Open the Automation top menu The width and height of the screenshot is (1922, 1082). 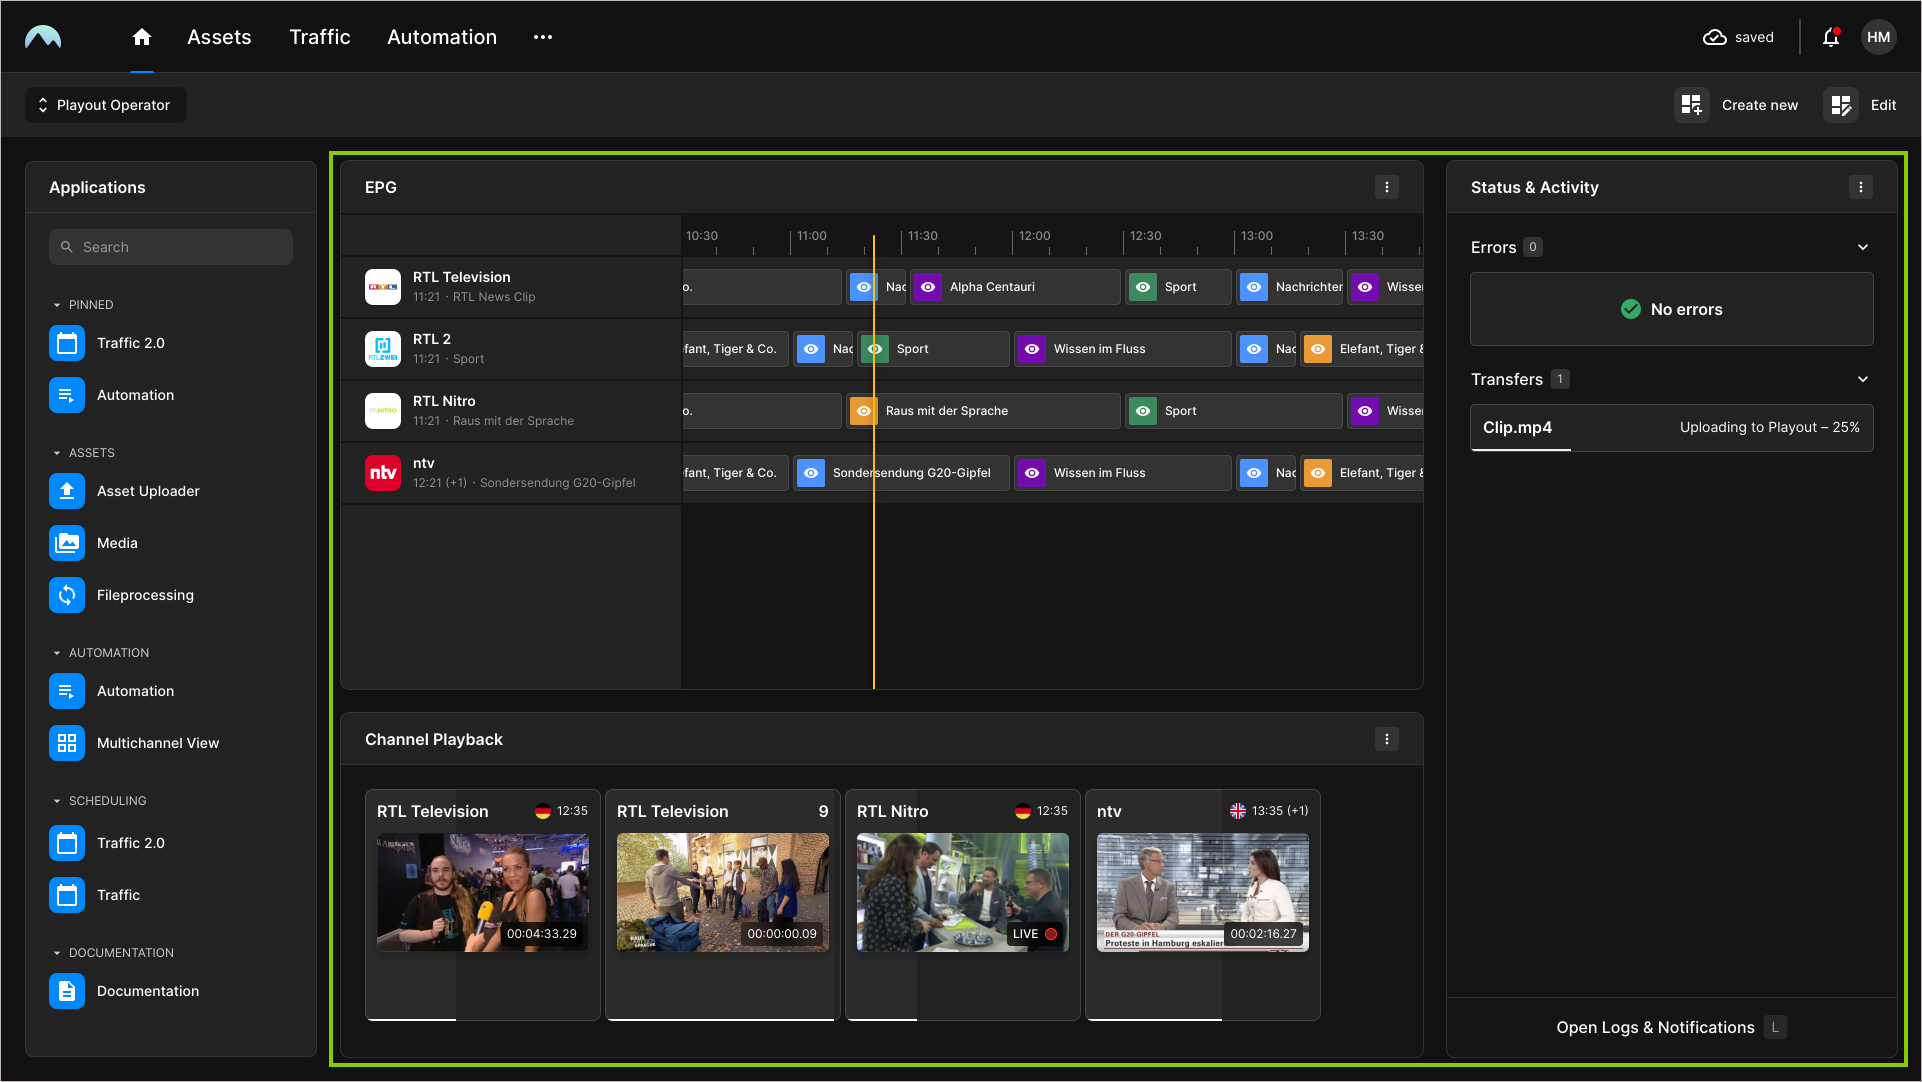point(441,37)
